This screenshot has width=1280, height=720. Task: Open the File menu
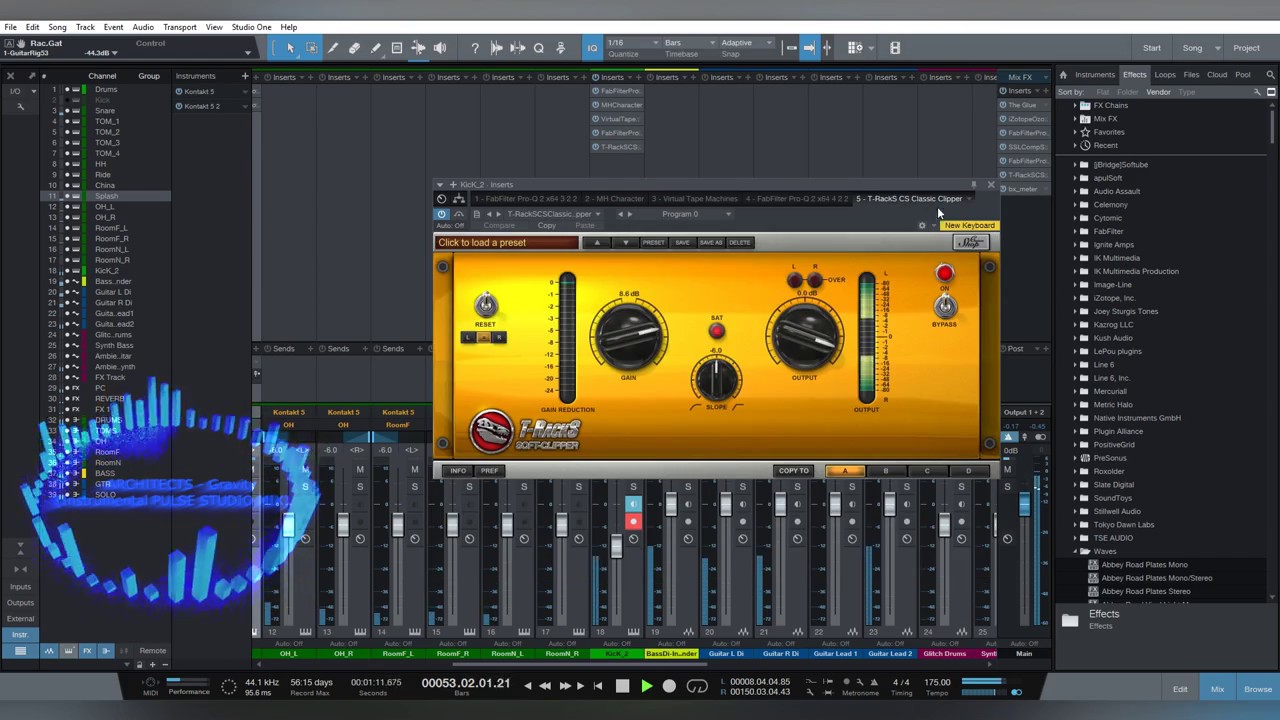pyautogui.click(x=10, y=27)
